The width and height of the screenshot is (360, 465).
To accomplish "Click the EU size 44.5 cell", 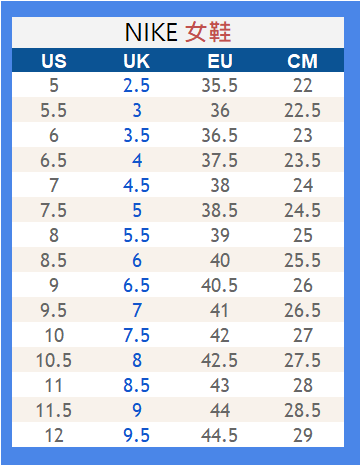I will pos(219,435).
